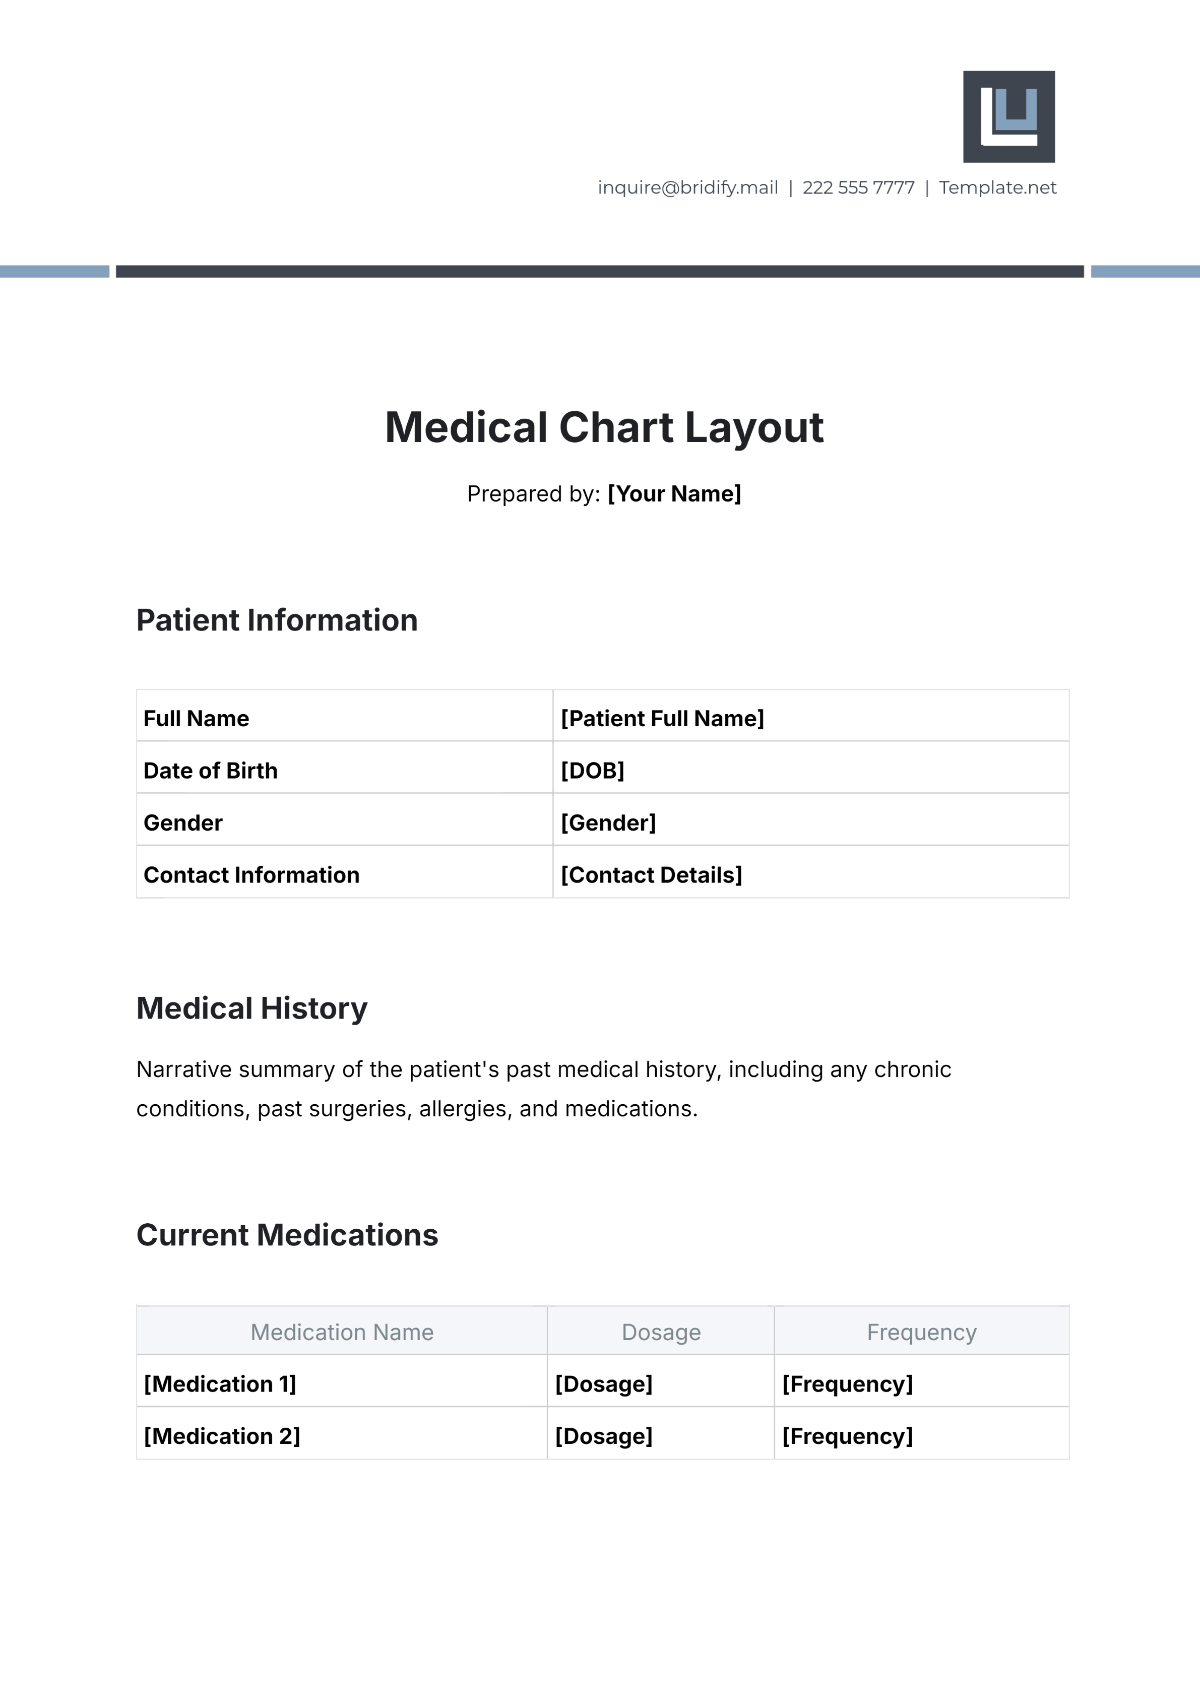Click the [DOB] placeholder cell
Image resolution: width=1200 pixels, height=1696 pixels.
[x=592, y=770]
